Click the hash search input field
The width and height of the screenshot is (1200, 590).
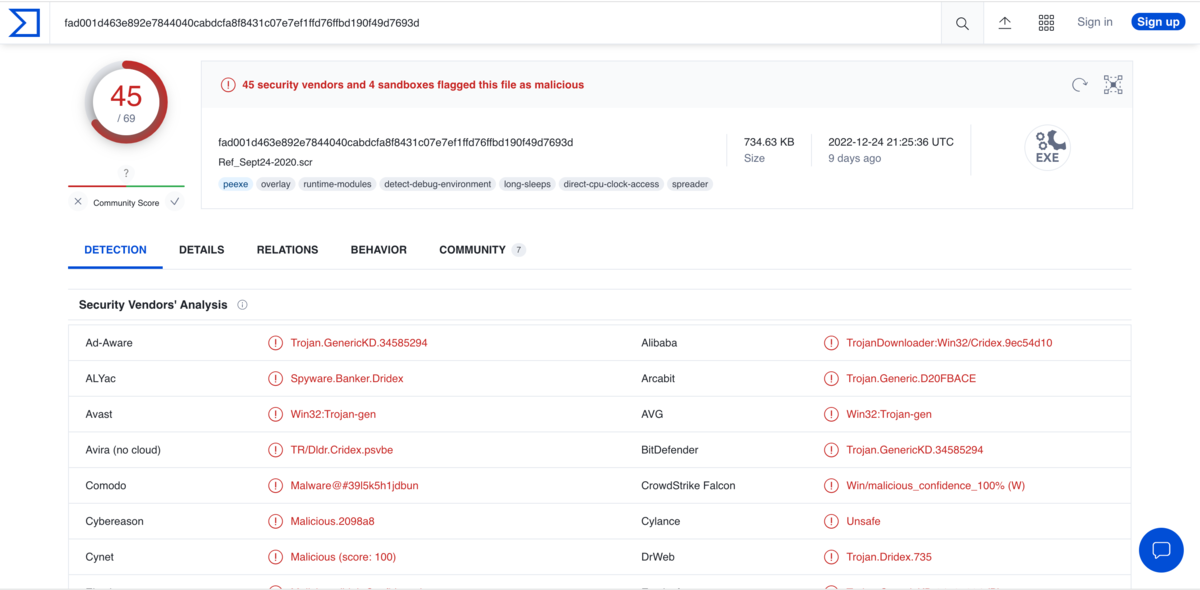pos(495,23)
